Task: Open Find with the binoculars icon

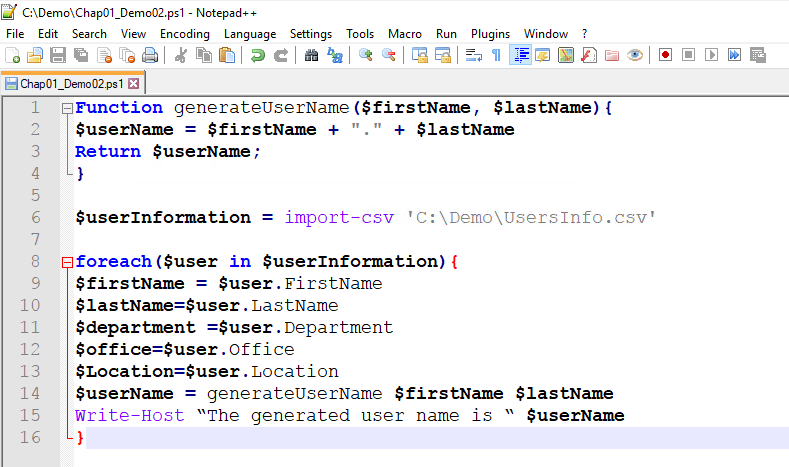Action: 311,55
